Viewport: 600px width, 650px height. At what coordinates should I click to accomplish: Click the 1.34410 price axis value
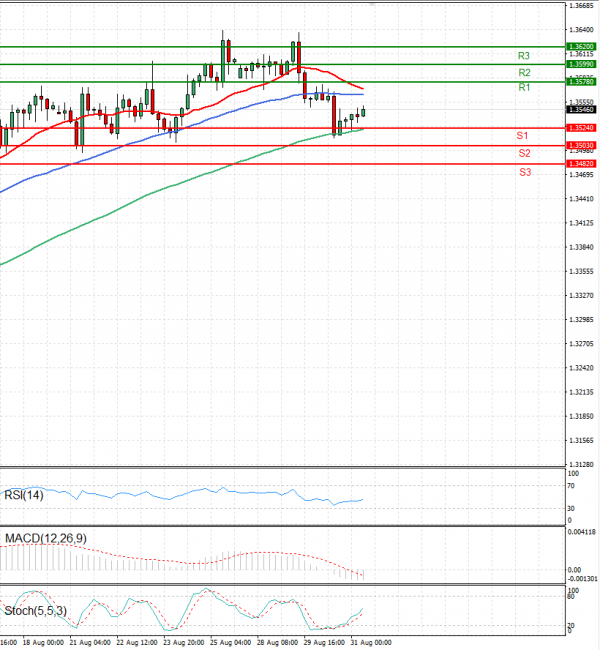pyautogui.click(x=582, y=199)
